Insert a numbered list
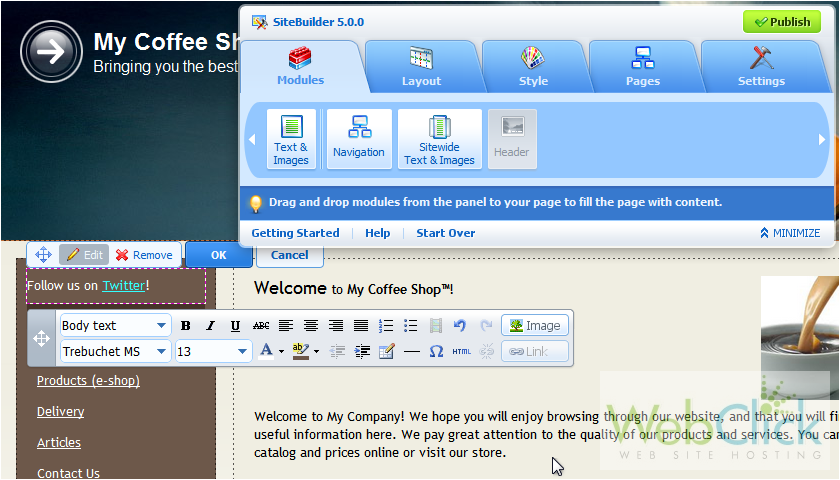 386,326
